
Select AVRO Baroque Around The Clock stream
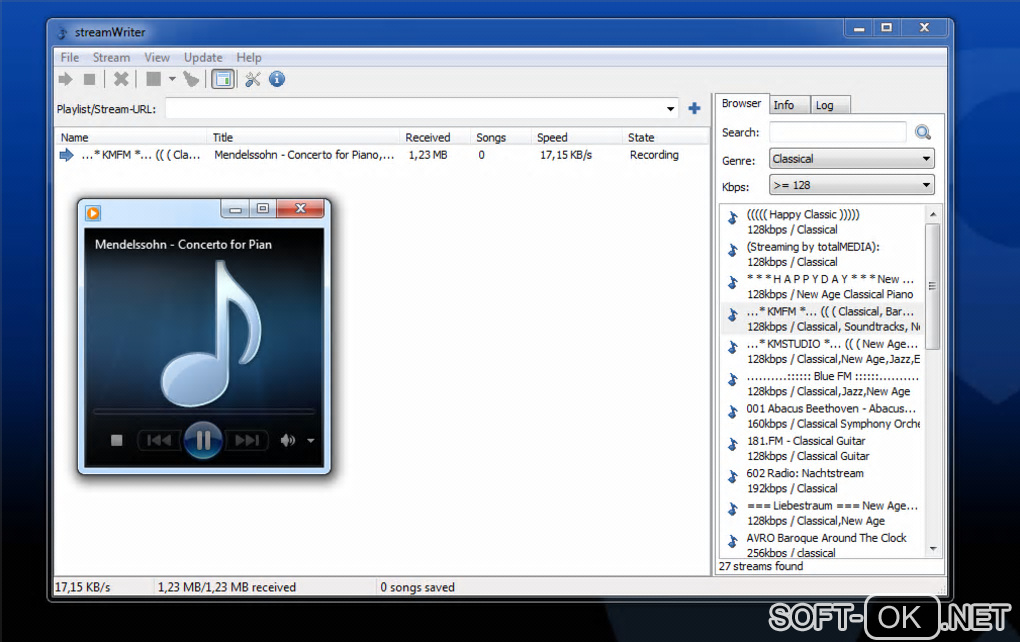tap(822, 545)
